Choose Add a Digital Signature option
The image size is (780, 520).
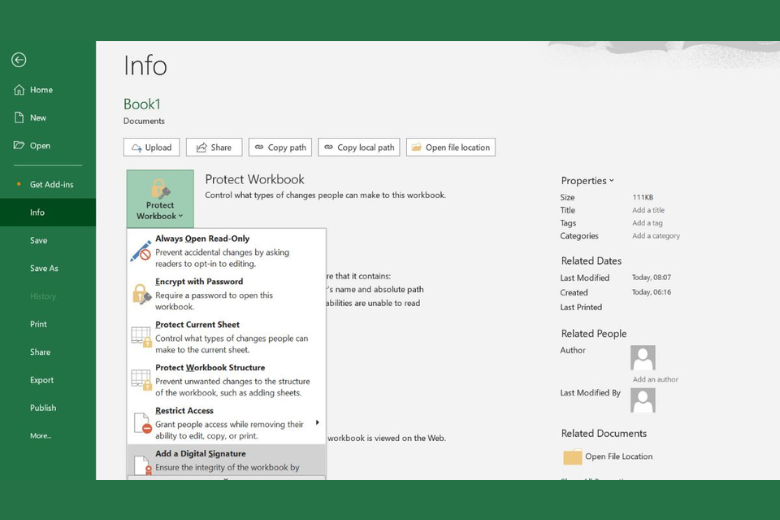[x=226, y=460]
